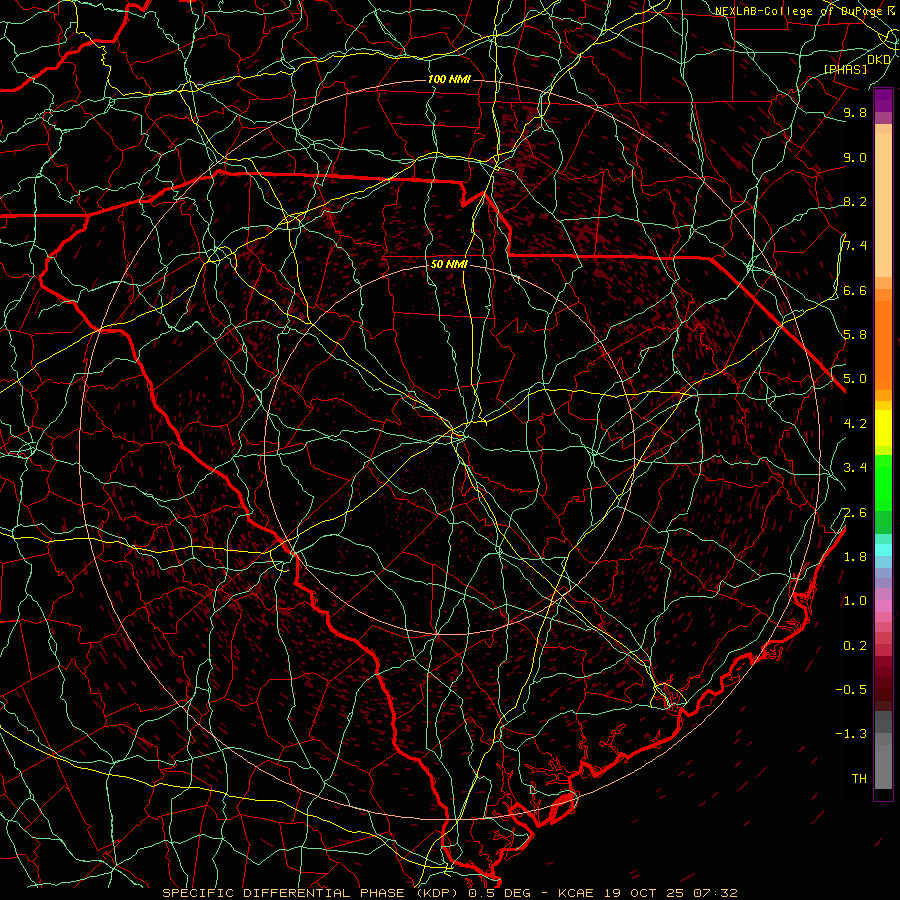The image size is (900, 900).
Task: Click "0.5 DEG" elevation in the caption
Action: 499,893
